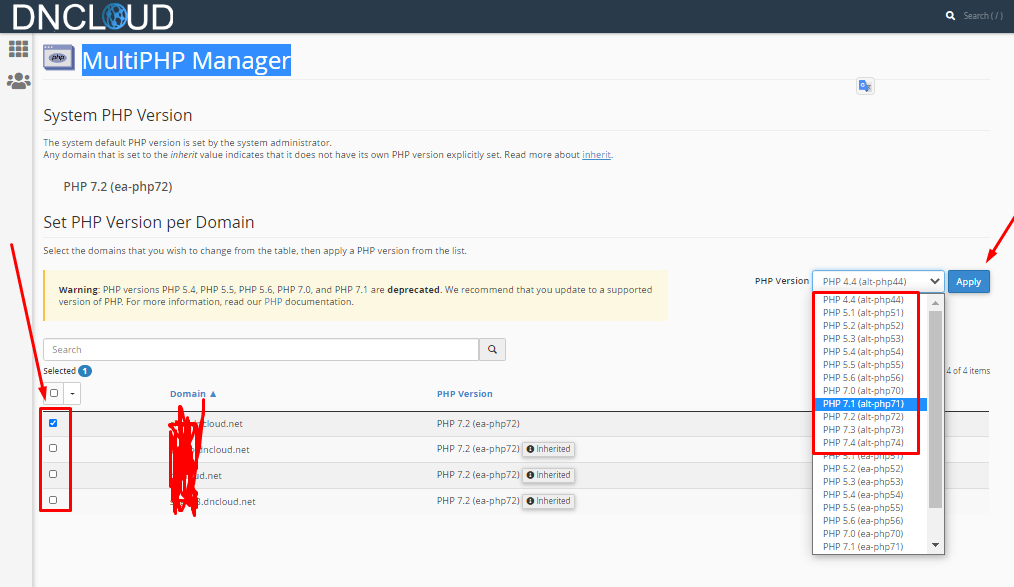Click the Selected count badge
This screenshot has width=1014, height=587.
click(85, 371)
